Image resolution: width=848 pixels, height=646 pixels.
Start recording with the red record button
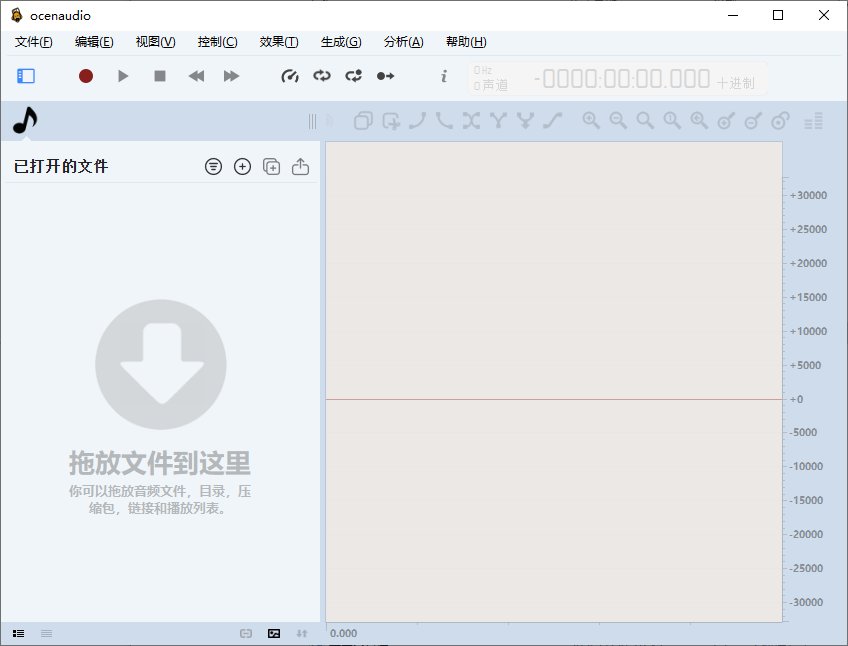pyautogui.click(x=86, y=76)
